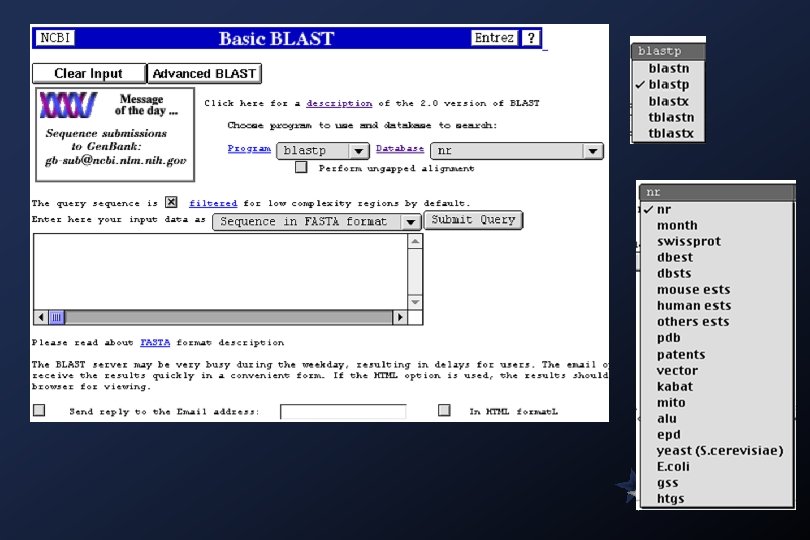Screen dimensions: 810x540
Task: Click the Email address input field
Action: [x=343, y=411]
